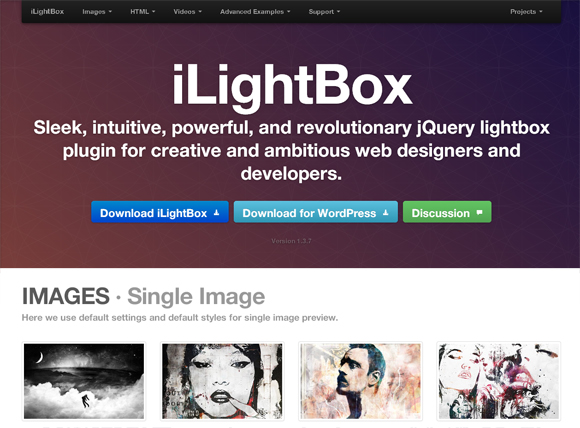Open the colorful kissing faces thumbnail

(499, 381)
